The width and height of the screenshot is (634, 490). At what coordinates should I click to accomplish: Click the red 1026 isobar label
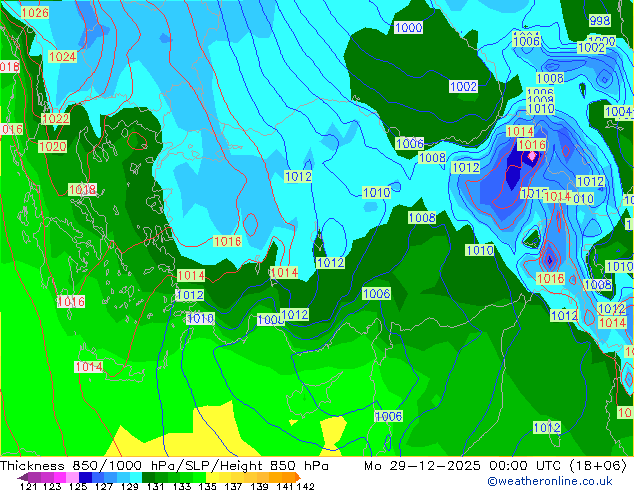[x=35, y=13]
